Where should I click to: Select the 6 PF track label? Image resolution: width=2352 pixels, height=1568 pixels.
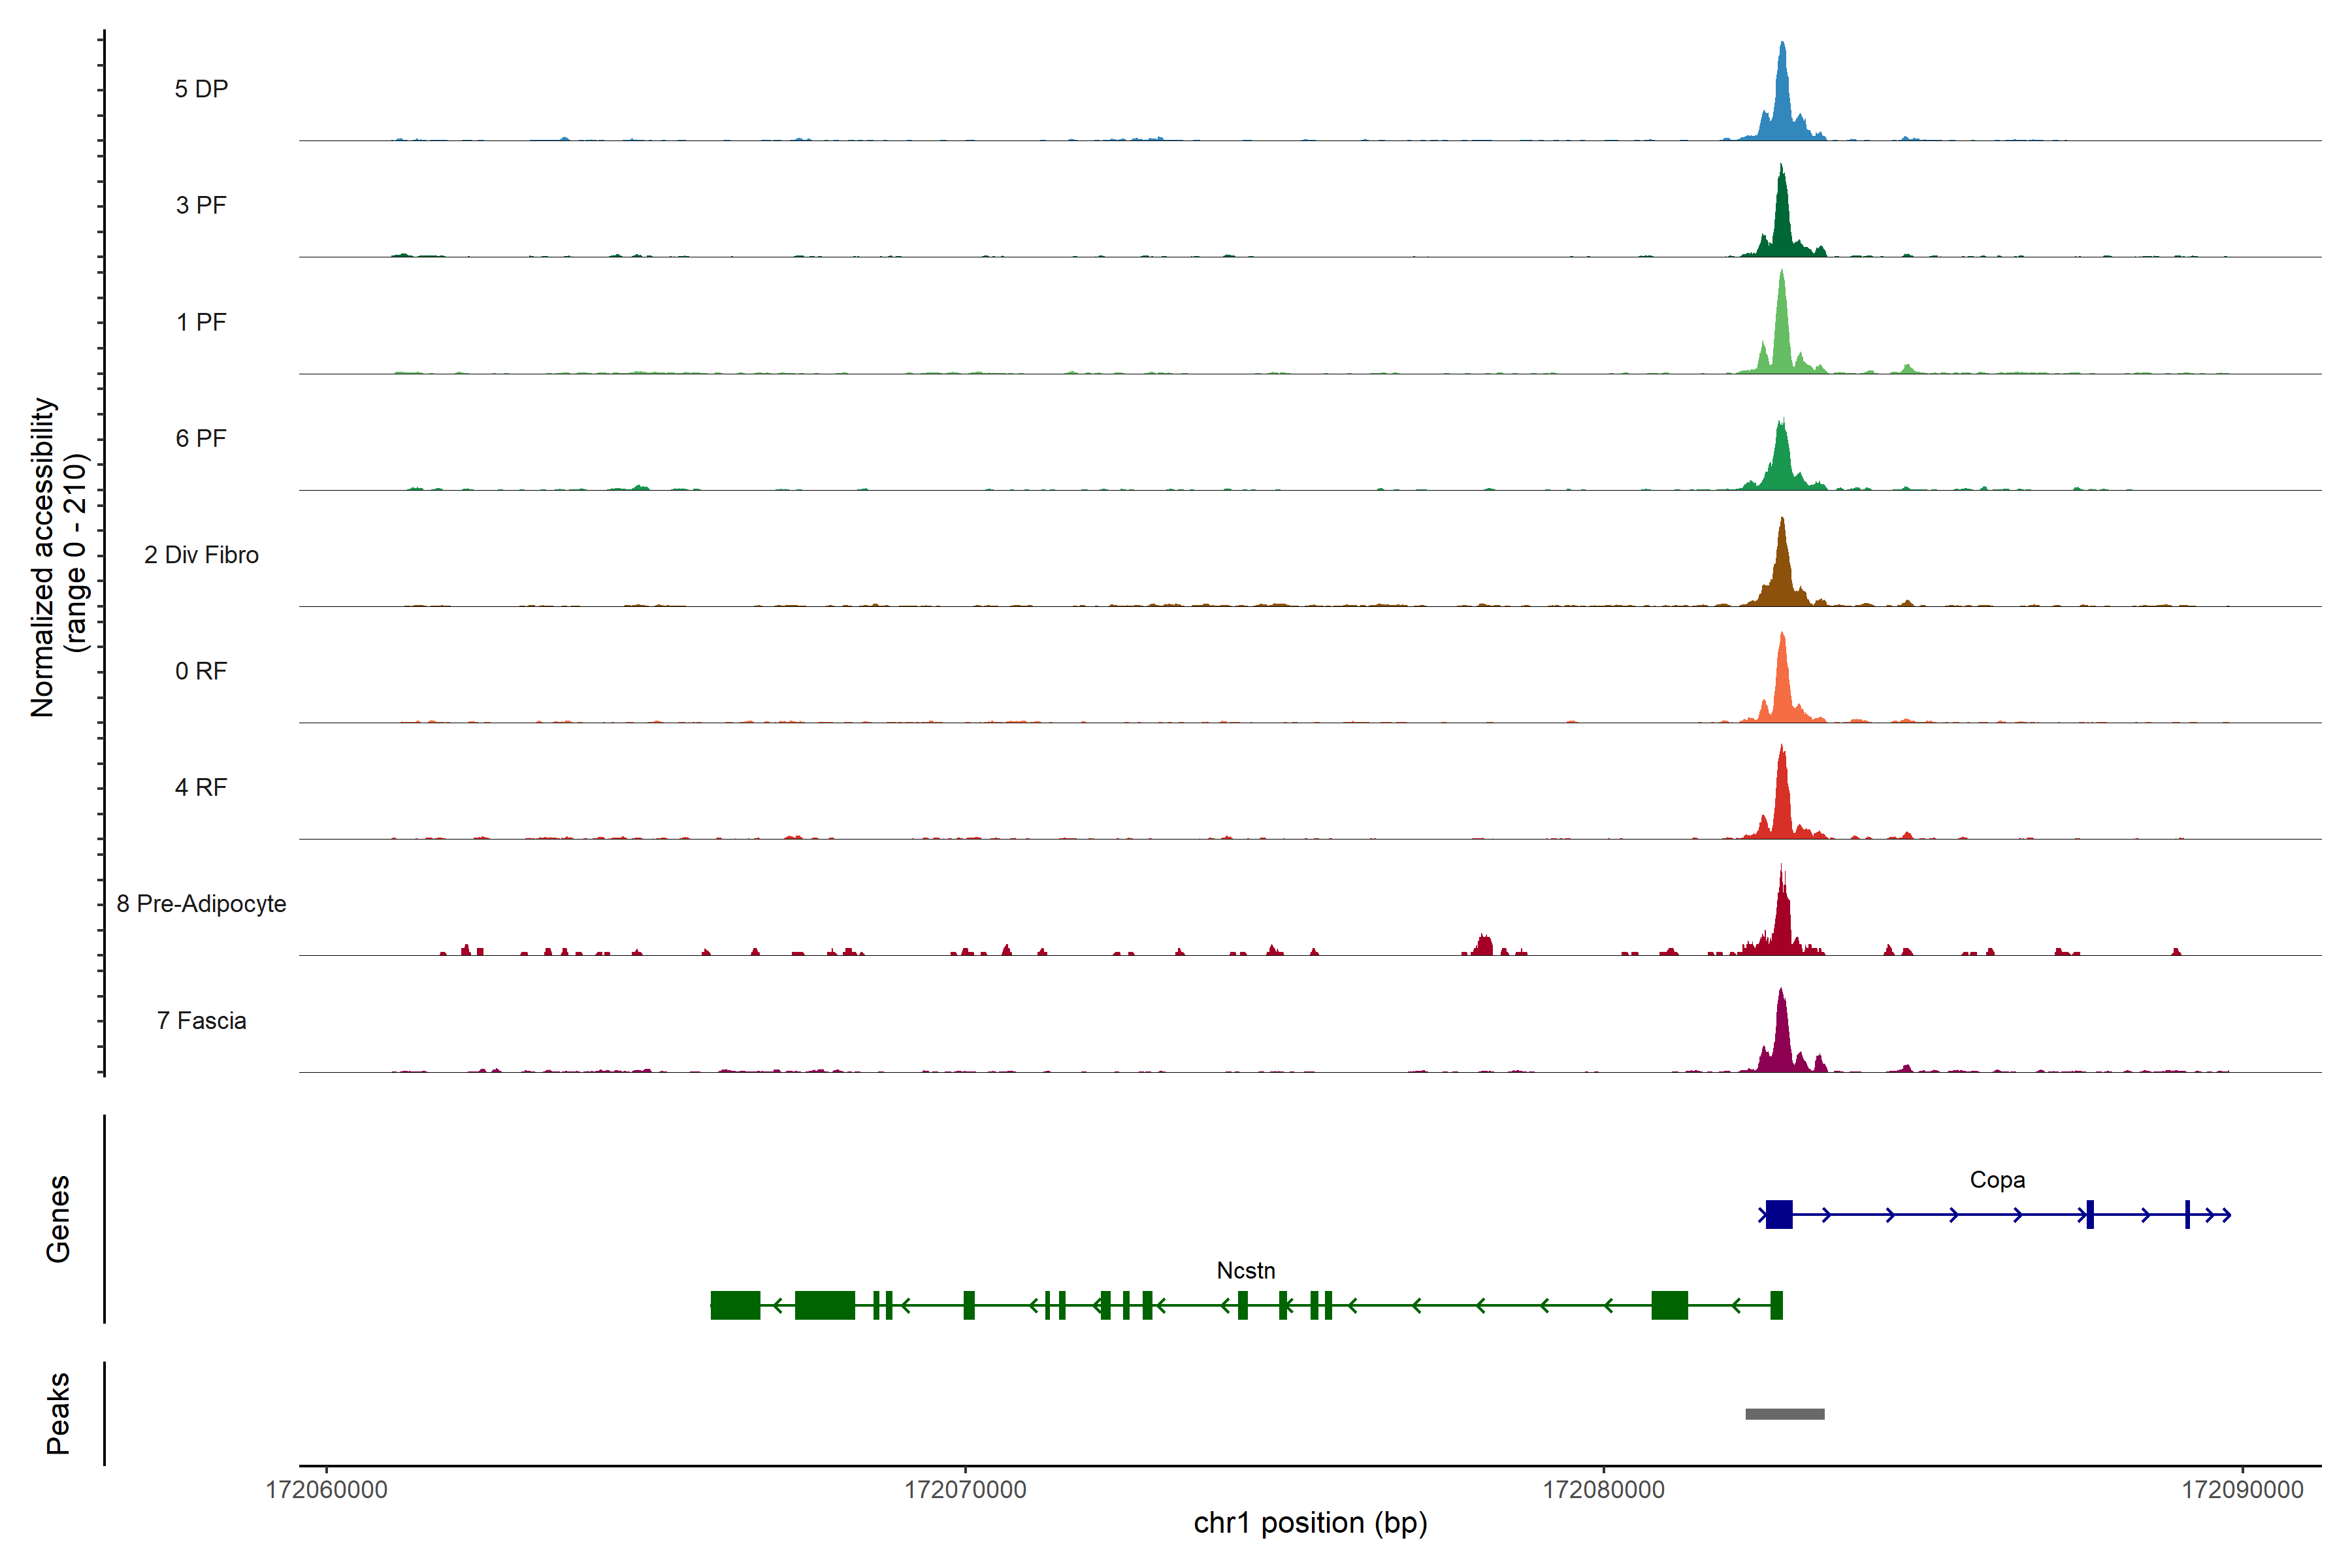click(x=201, y=438)
